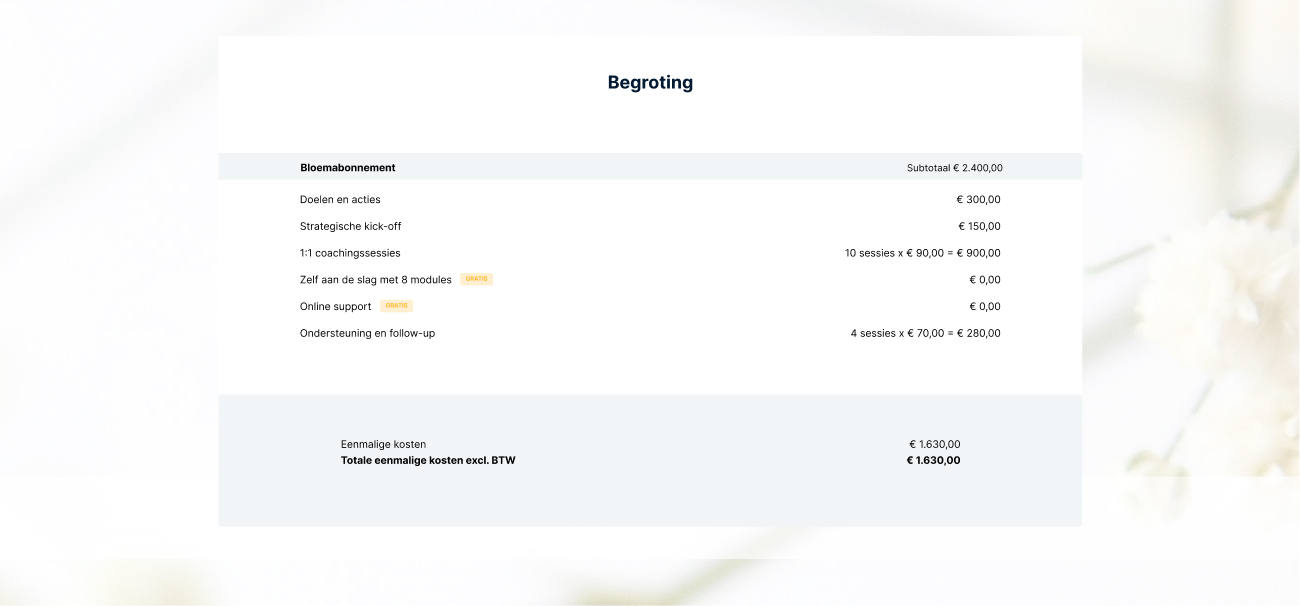Click the Subtotaal € 2.400,00 amount
1300x606 pixels.
pyautogui.click(x=954, y=168)
